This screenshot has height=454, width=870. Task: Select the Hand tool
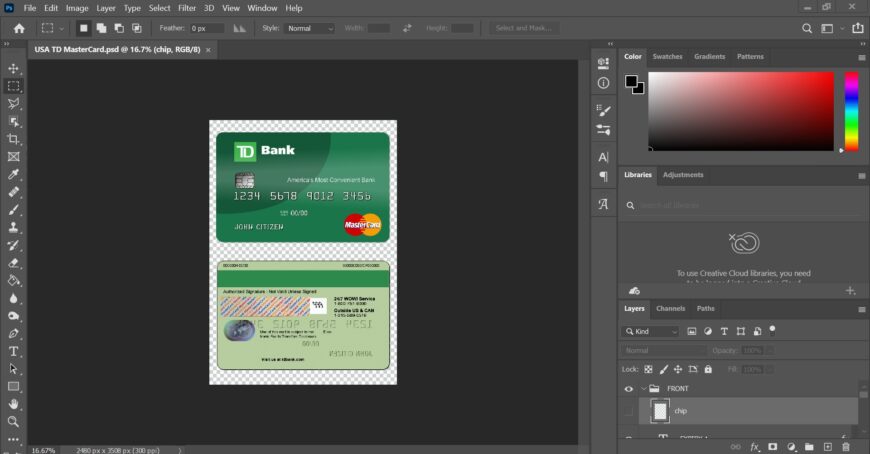click(13, 404)
